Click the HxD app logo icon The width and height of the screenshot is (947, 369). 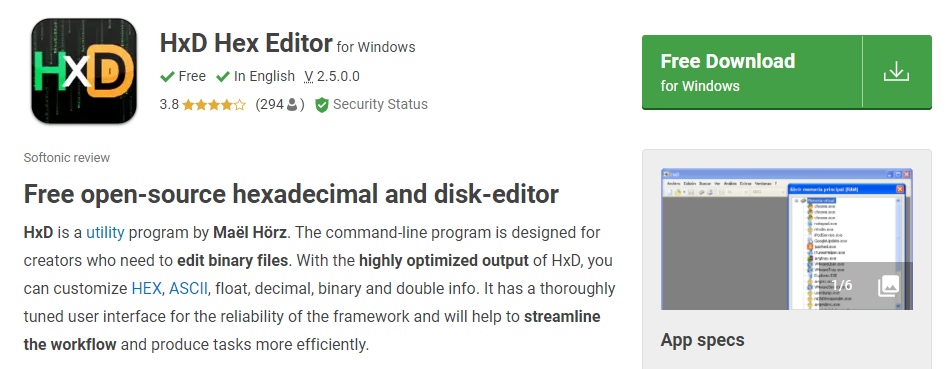pos(84,71)
